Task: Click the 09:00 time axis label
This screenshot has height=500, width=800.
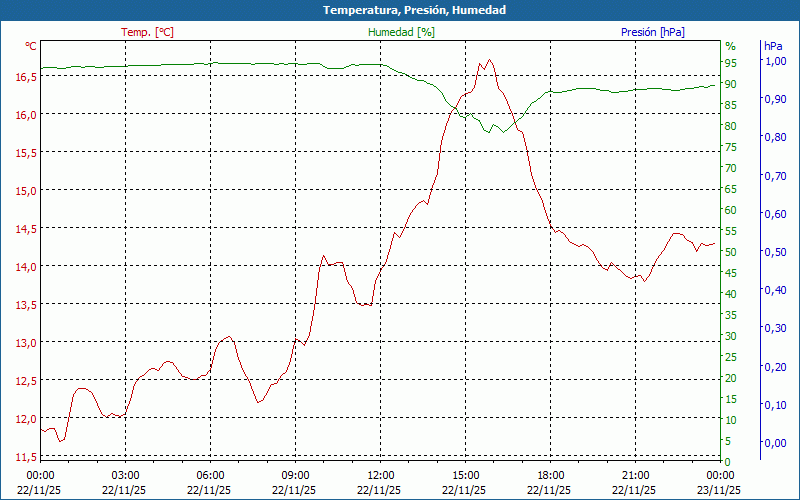Action: tap(295, 475)
